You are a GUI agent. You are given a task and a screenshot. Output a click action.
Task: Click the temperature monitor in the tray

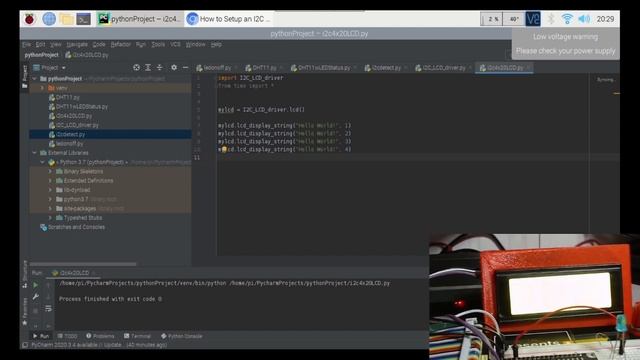[513, 19]
